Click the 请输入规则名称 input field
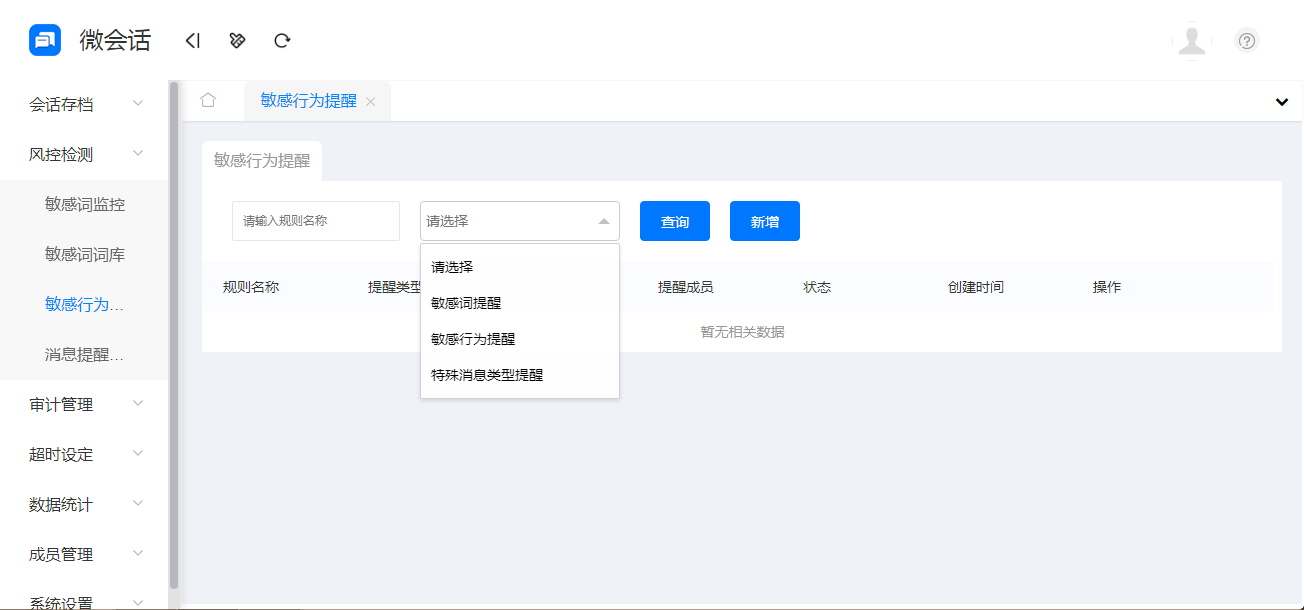The image size is (1304, 610). pos(315,221)
